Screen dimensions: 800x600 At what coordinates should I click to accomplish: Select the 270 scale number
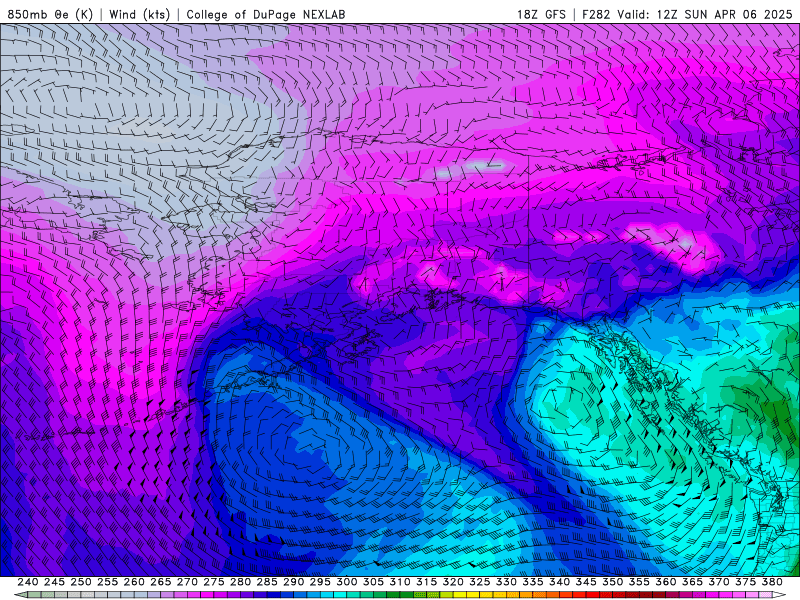click(x=187, y=582)
